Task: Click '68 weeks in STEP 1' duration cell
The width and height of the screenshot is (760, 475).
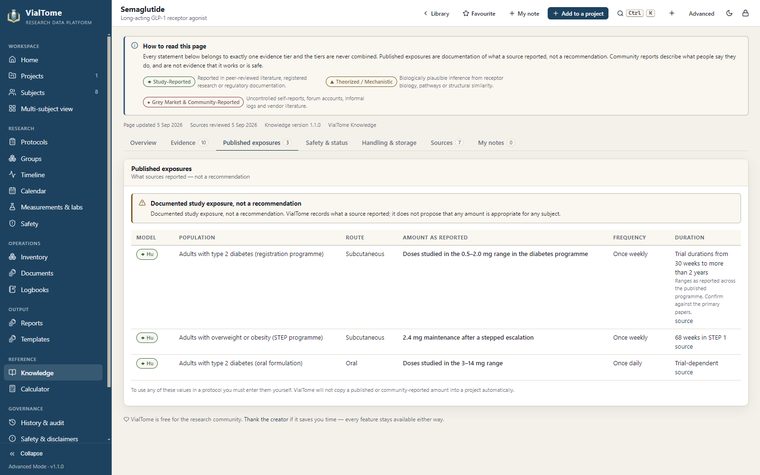Action: tap(700, 337)
